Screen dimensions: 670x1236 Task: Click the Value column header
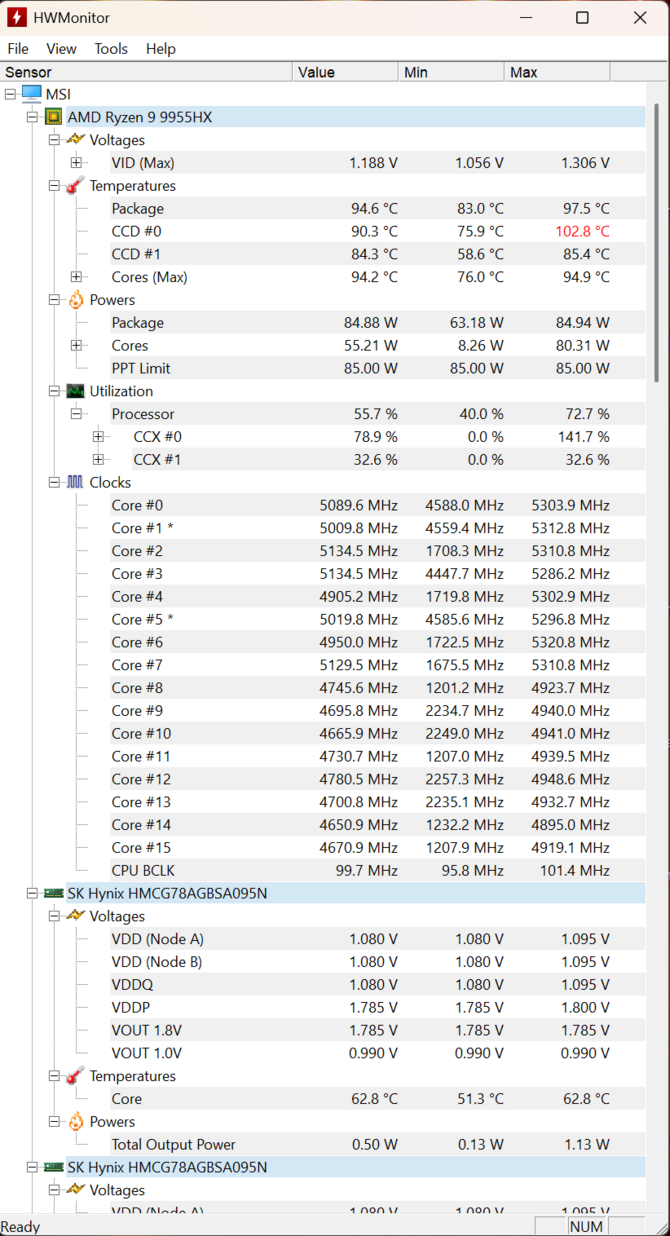[x=345, y=72]
